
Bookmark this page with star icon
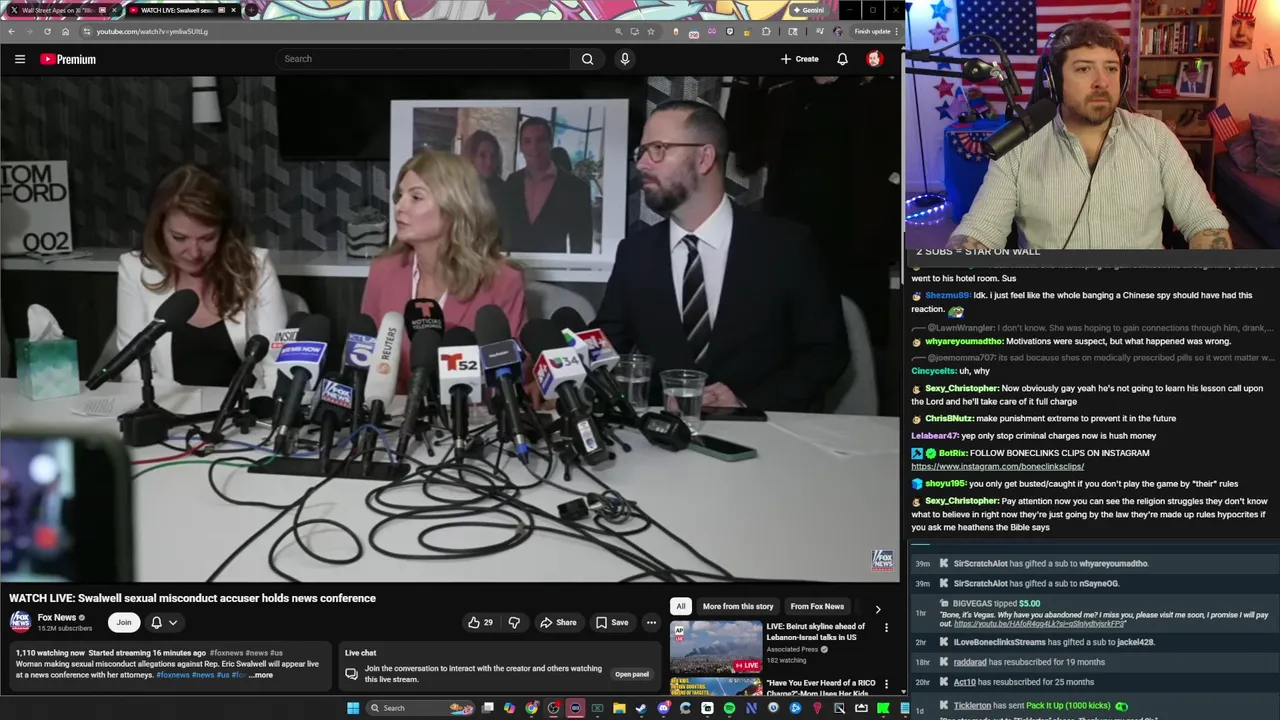click(651, 31)
